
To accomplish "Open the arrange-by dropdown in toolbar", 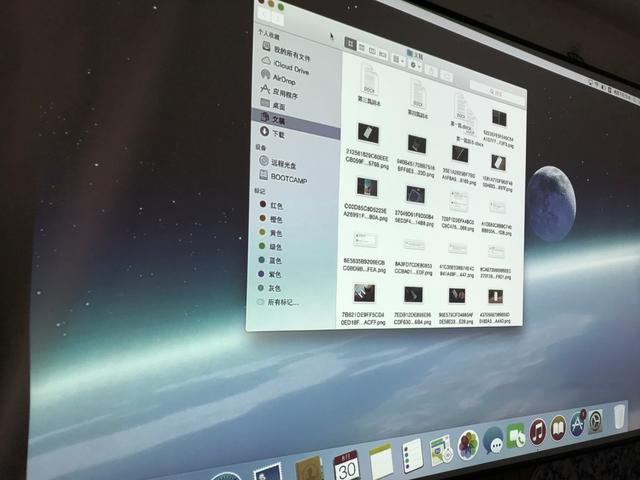I will click(397, 59).
